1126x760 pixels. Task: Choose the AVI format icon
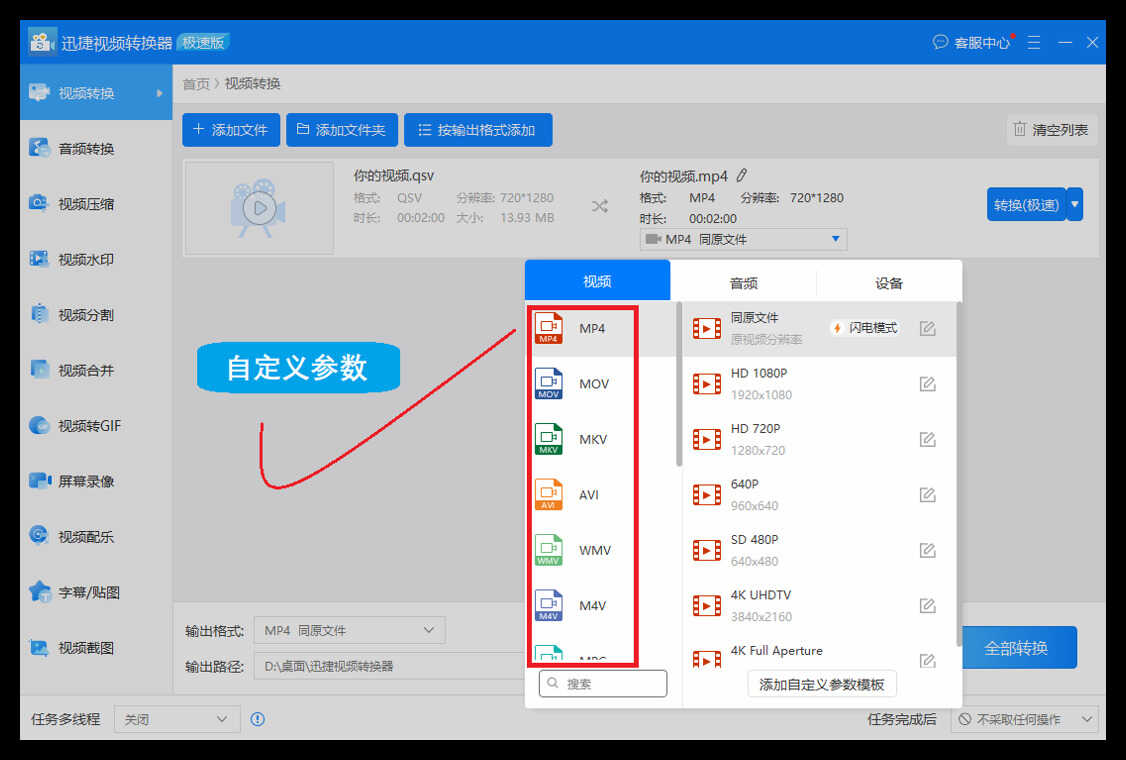[x=549, y=495]
